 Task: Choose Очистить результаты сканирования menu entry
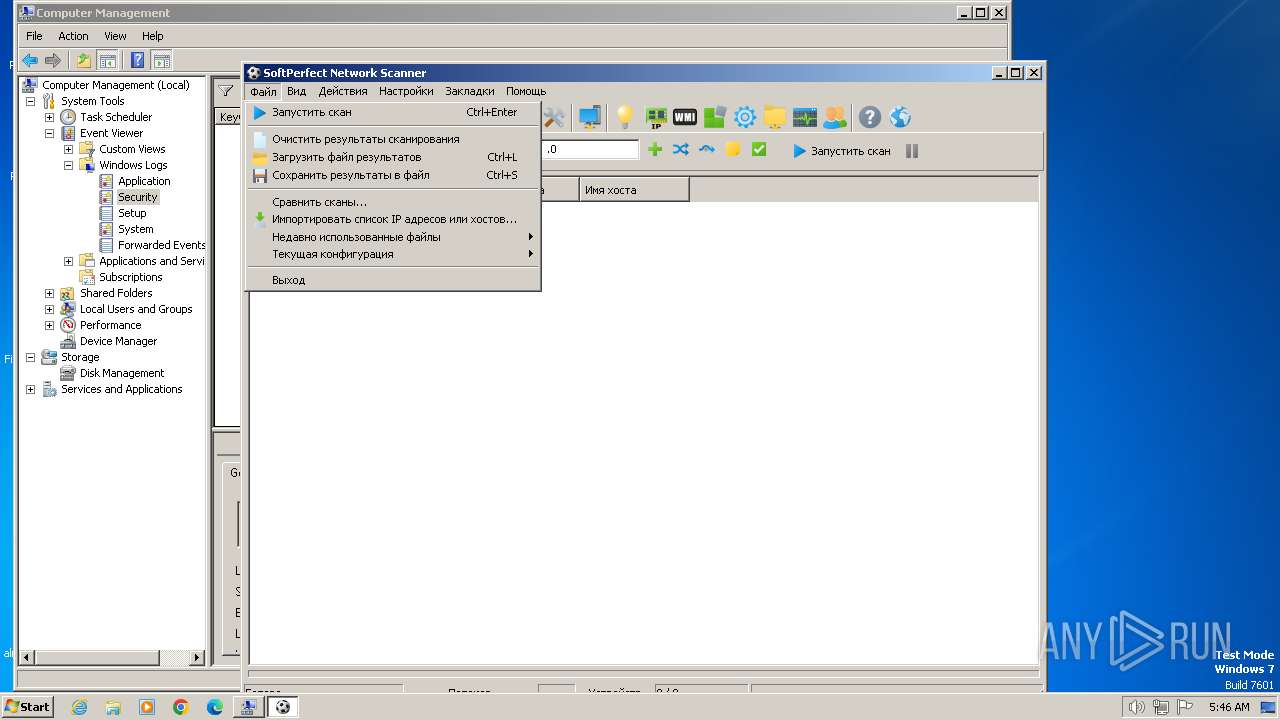[x=393, y=139]
